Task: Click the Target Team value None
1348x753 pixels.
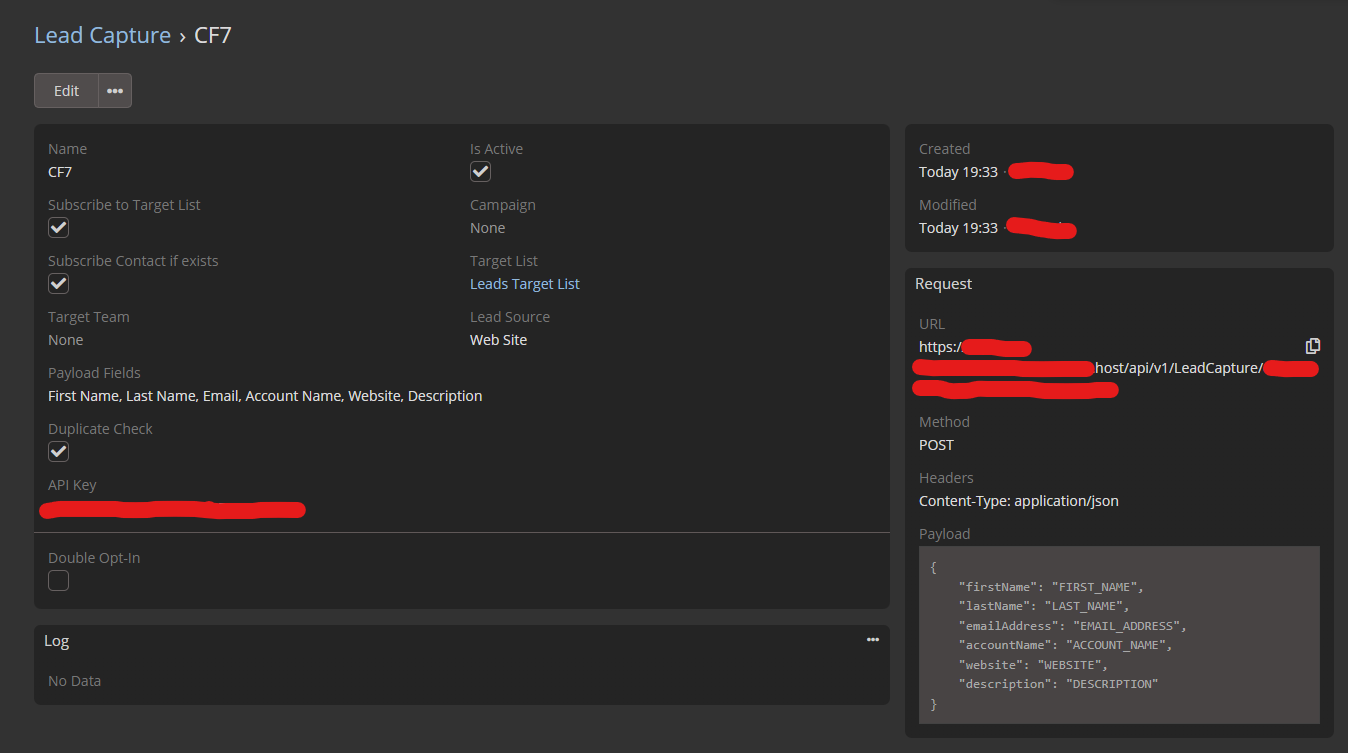Action: tap(66, 340)
